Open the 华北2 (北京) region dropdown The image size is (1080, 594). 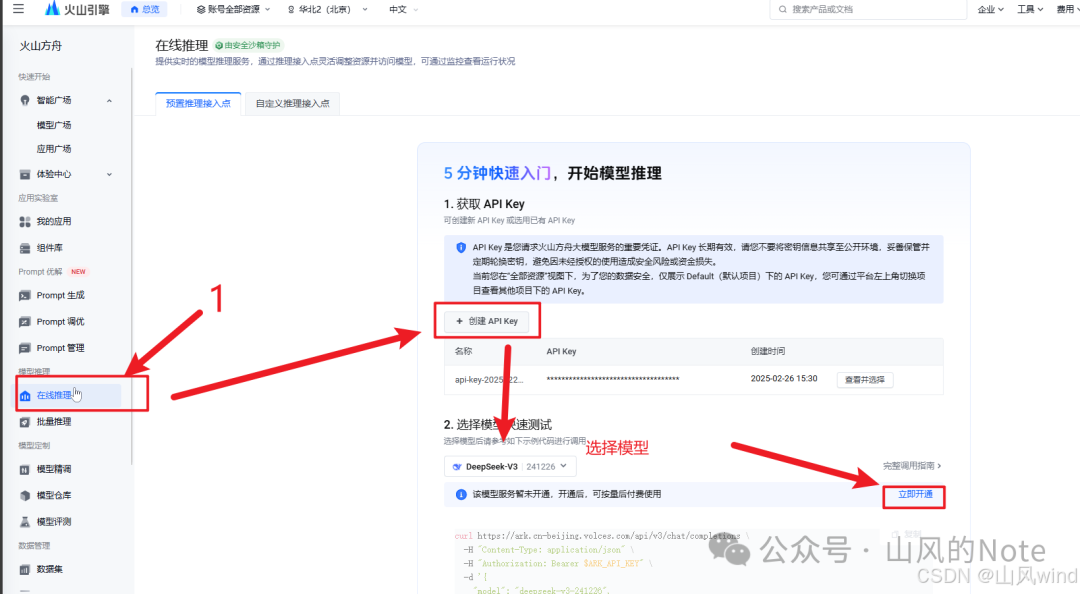(x=328, y=9)
